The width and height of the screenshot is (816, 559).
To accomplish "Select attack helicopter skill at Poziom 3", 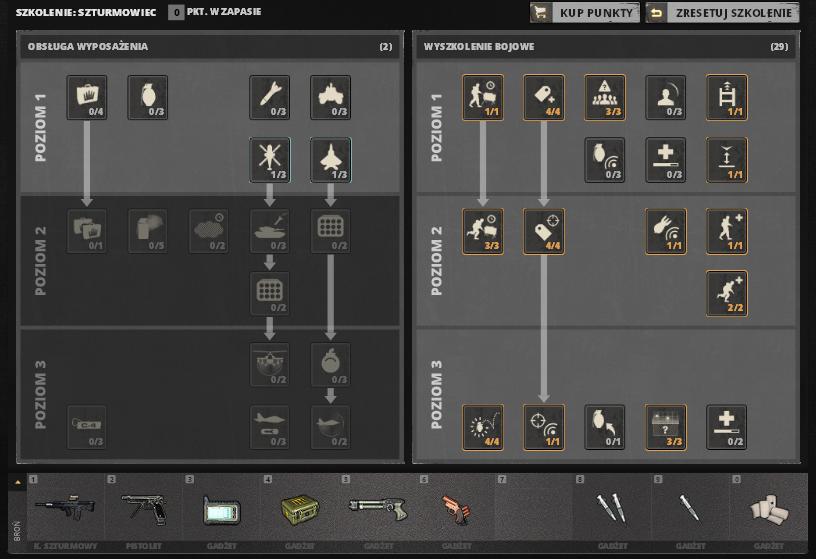I will click(x=270, y=365).
